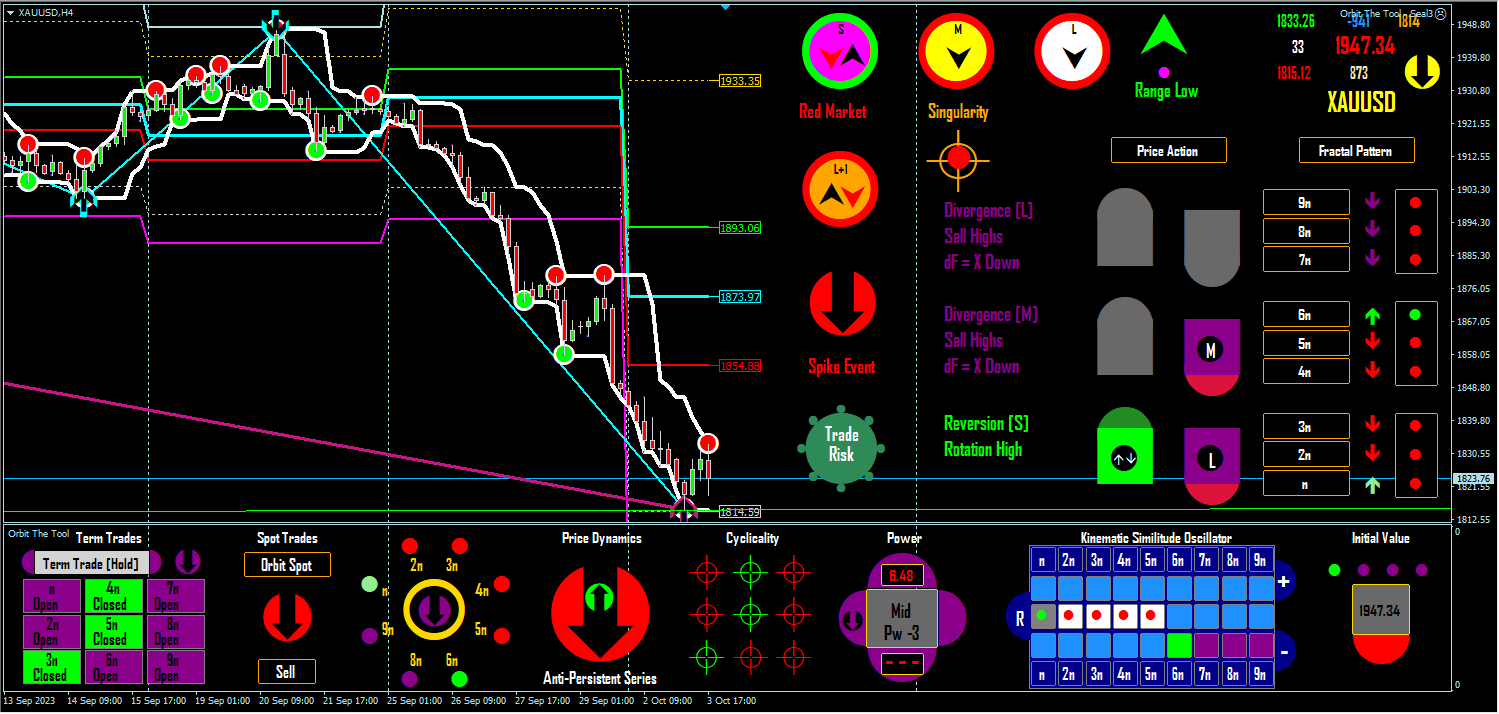The image size is (1499, 714).
Task: Click the Anti-Persistent Series label
Action: pyautogui.click(x=600, y=679)
